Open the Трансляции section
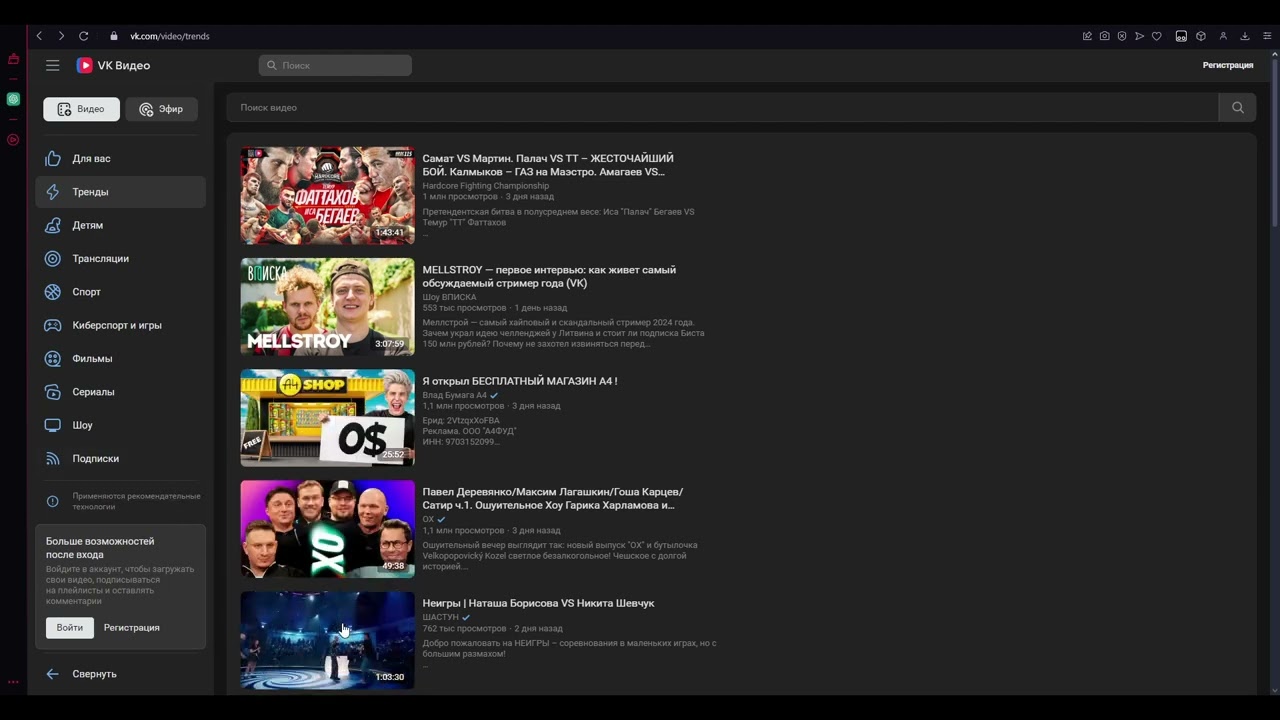The height and width of the screenshot is (720, 1280). point(120,259)
